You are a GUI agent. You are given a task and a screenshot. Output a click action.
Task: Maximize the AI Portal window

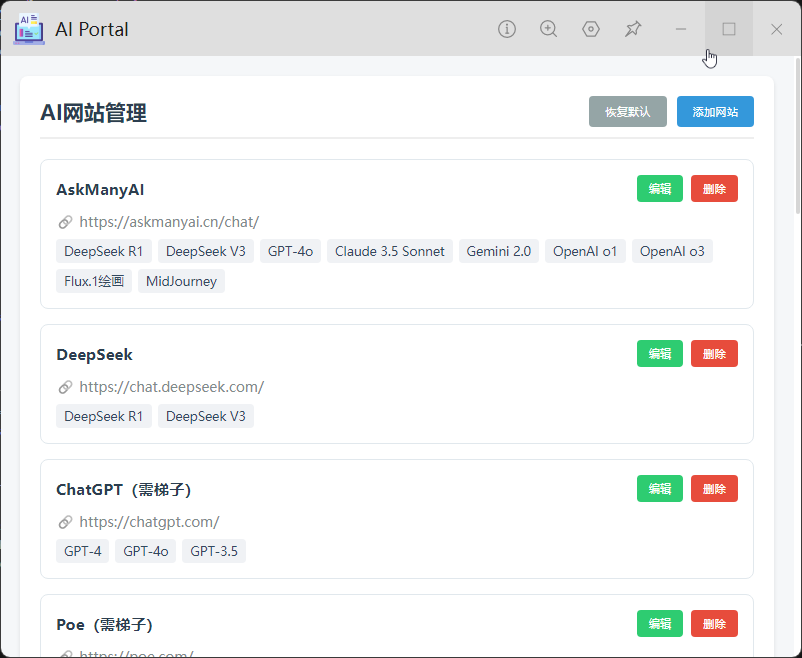tap(729, 29)
